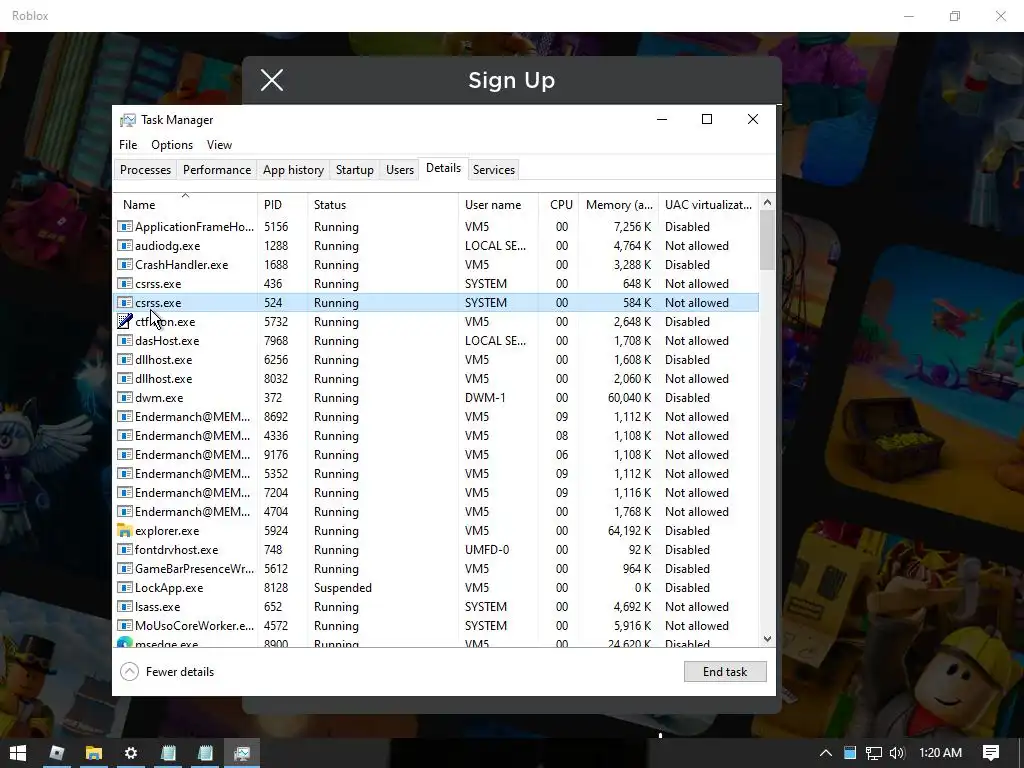1024x768 pixels.
Task: Switch to the Startup tab
Action: click(355, 170)
